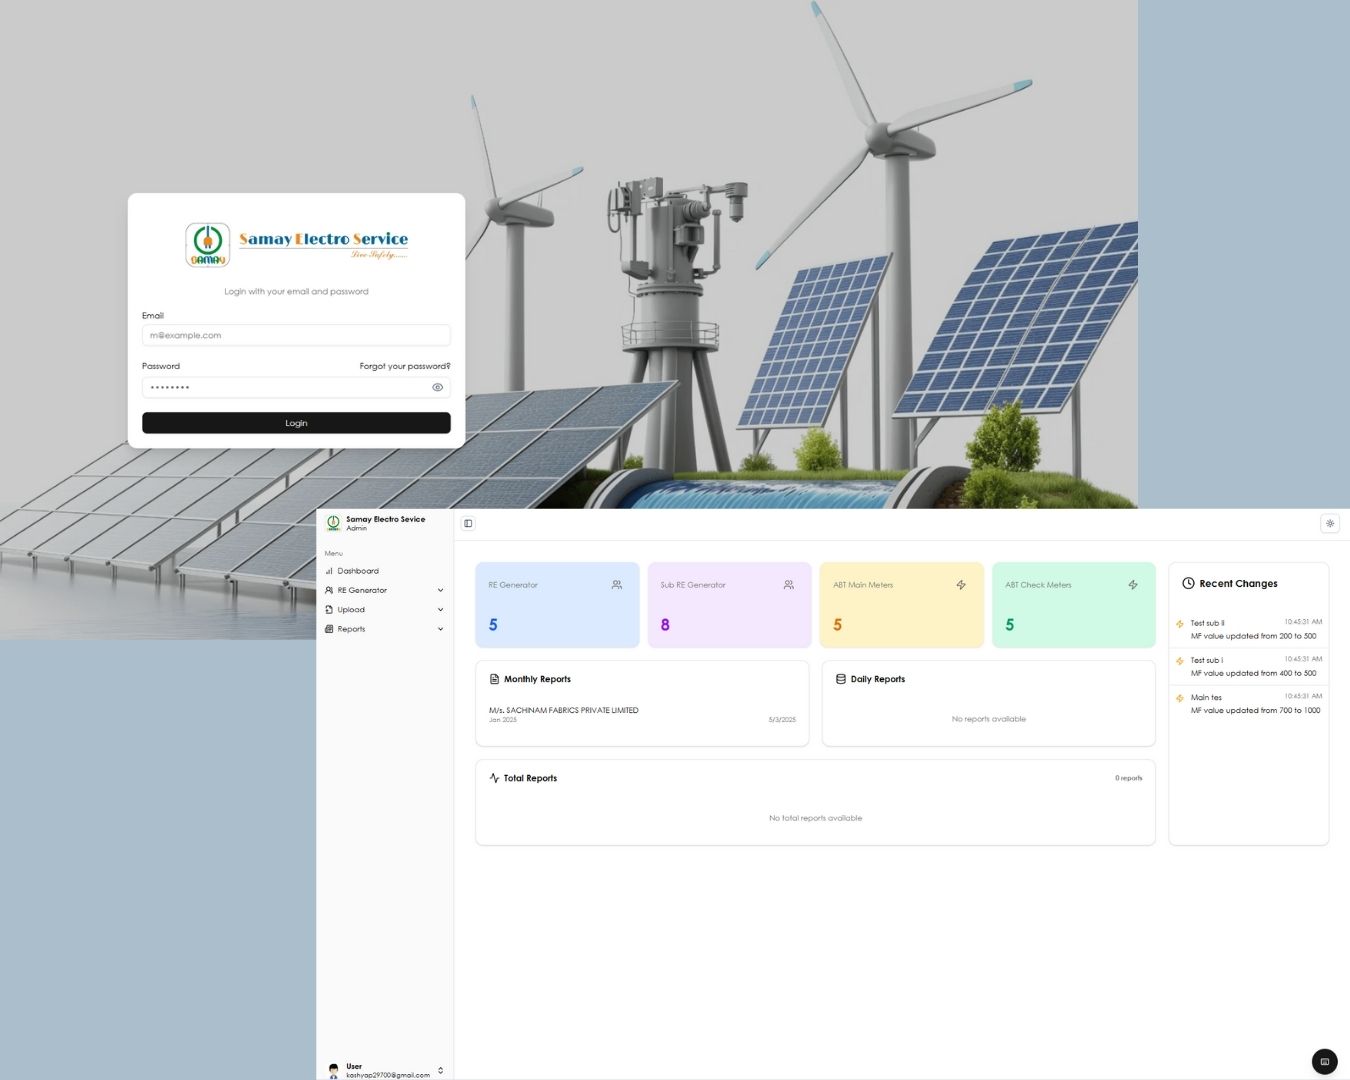Click the Reports icon in sidebar

click(x=329, y=629)
